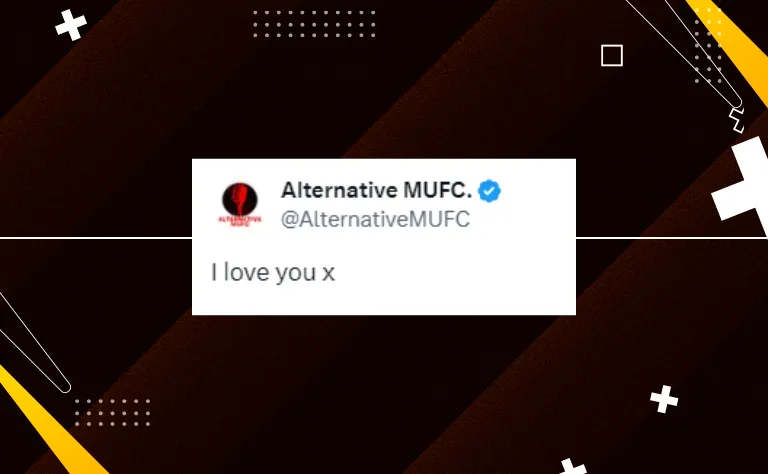
Task: Click the Alternative MUFC profile avatar
Action: [x=240, y=204]
